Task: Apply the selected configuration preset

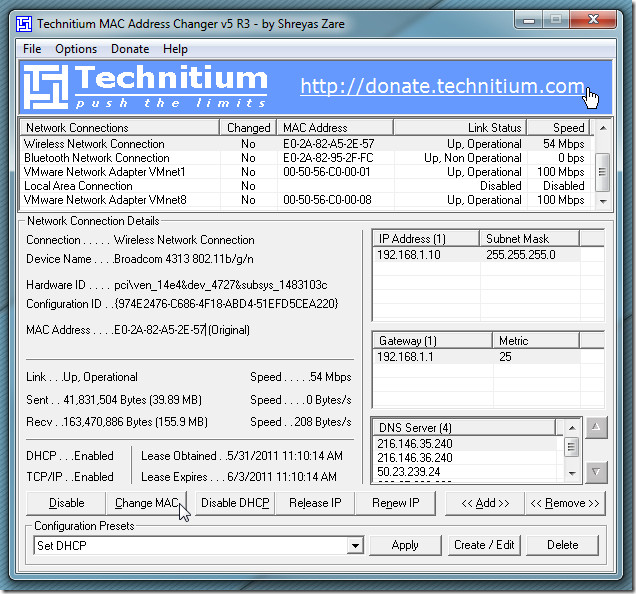Action: point(405,545)
